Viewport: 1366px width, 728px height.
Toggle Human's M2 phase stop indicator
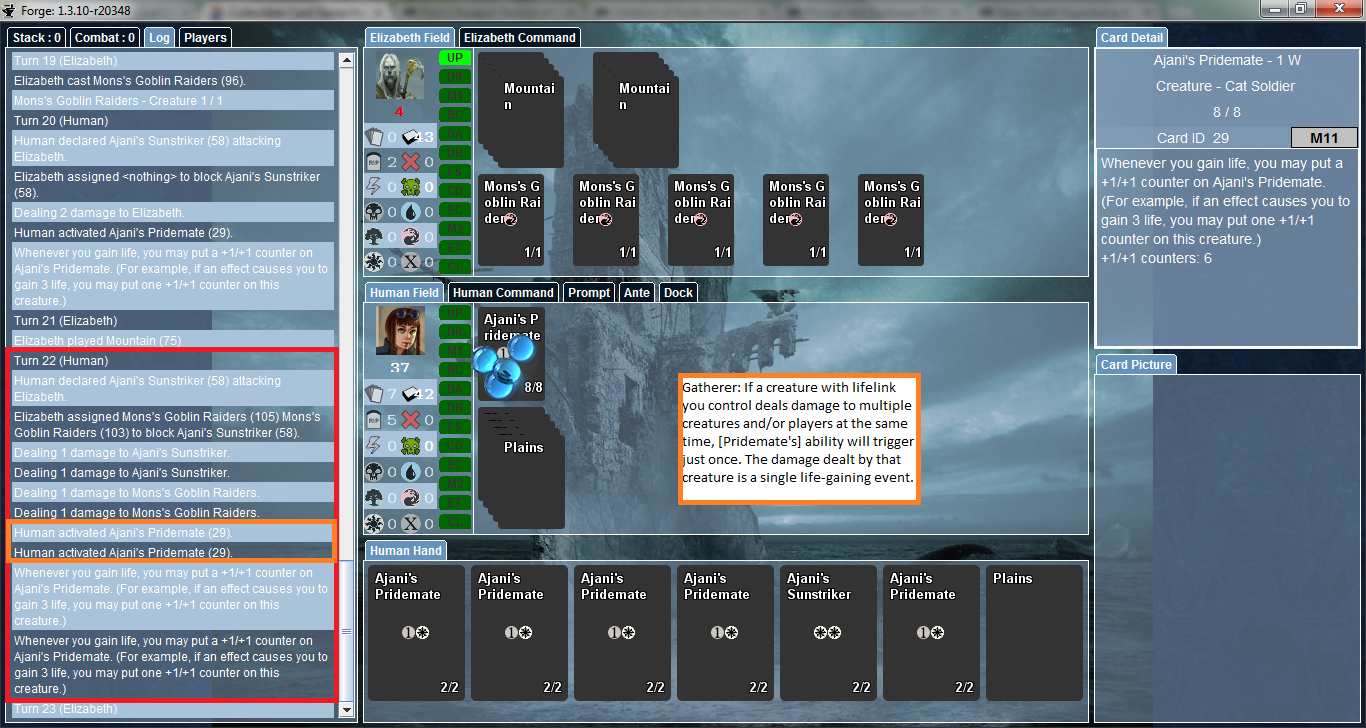(455, 483)
